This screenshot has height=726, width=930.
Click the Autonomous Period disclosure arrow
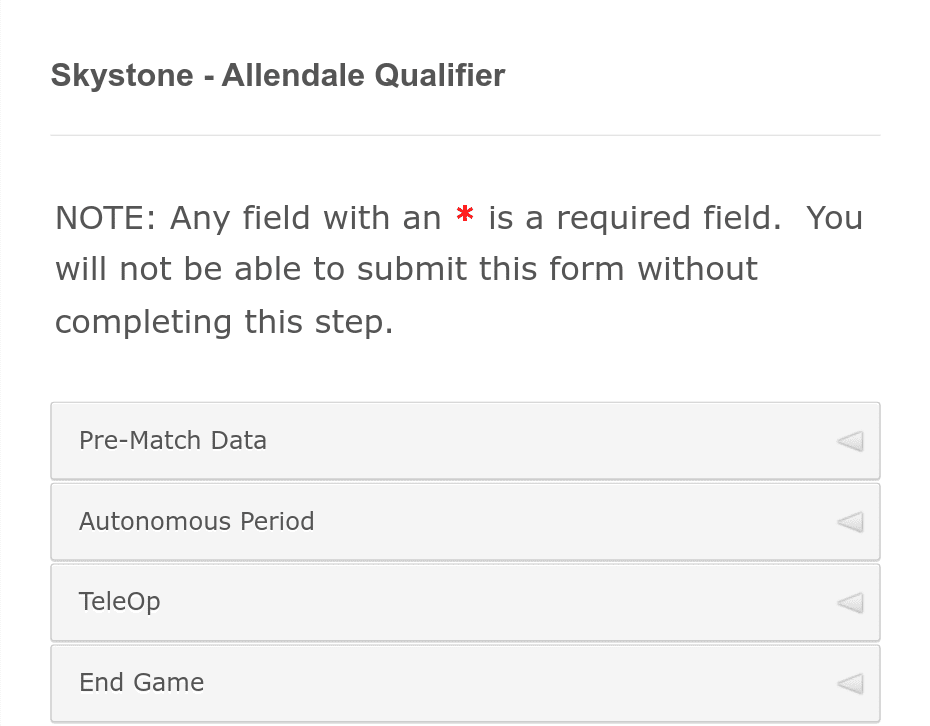[x=849, y=521]
